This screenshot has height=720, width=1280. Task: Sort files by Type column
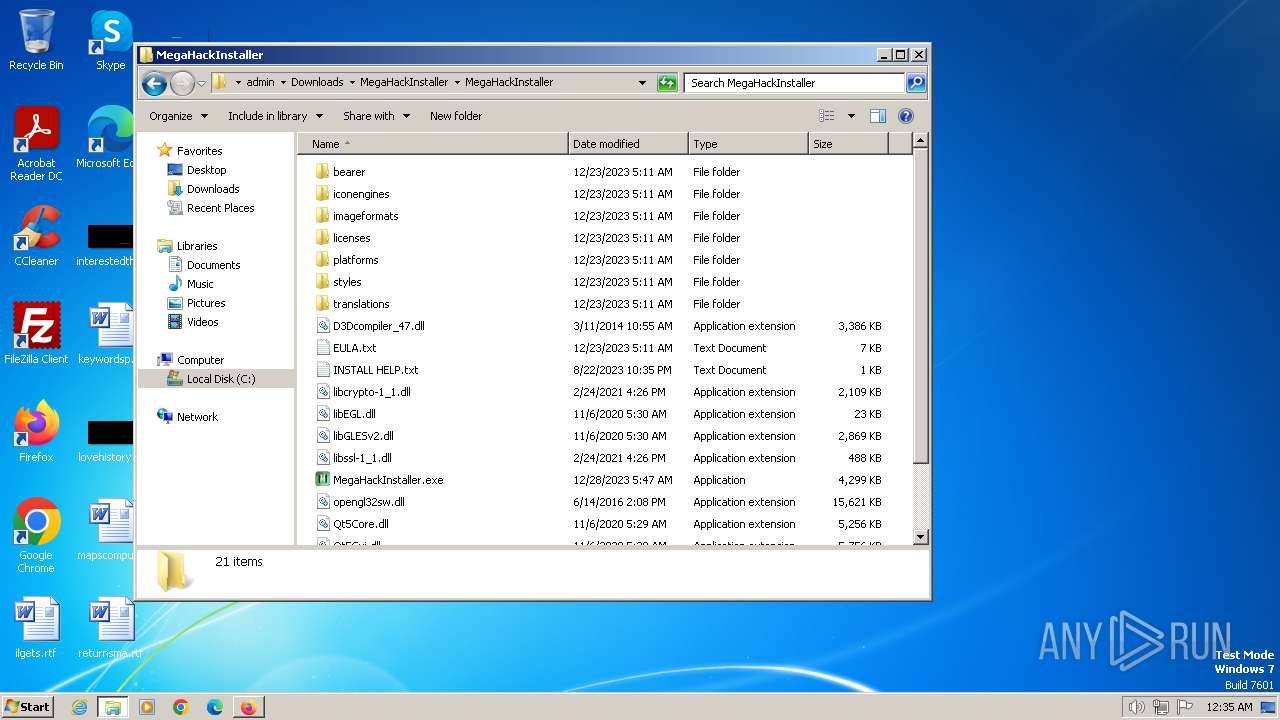(748, 144)
